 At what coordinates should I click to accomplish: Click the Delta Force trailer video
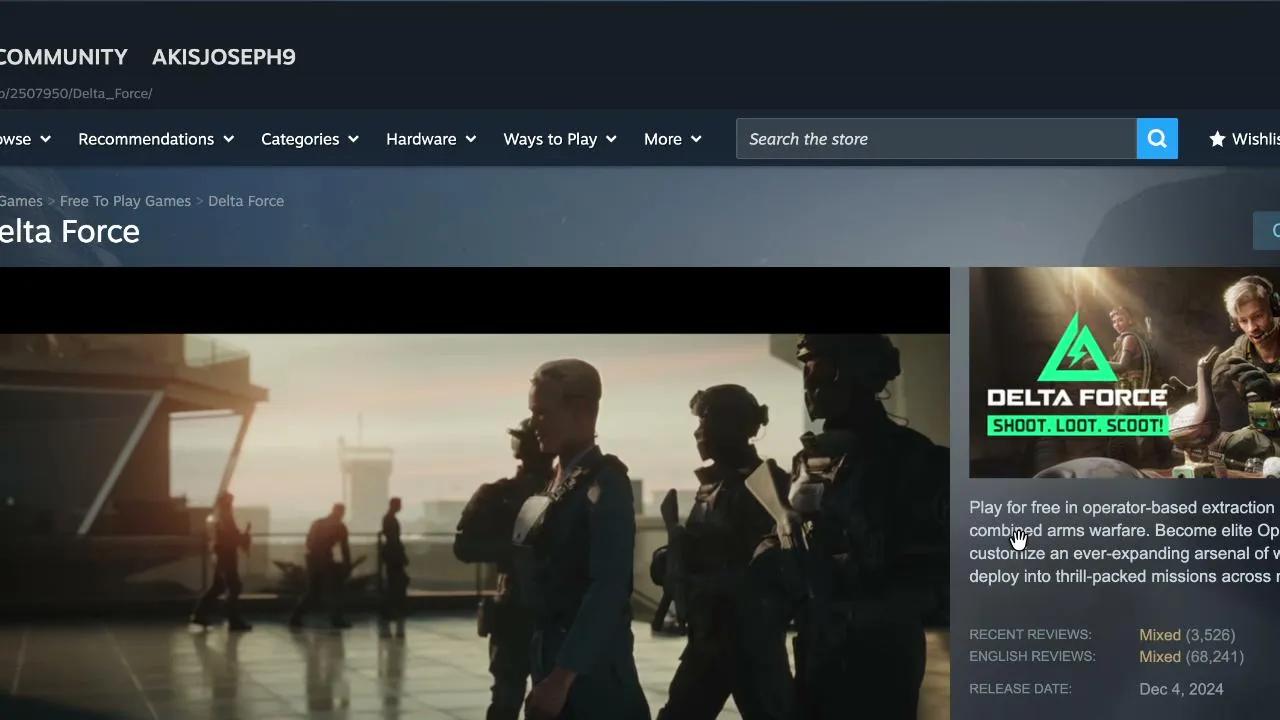click(475, 494)
